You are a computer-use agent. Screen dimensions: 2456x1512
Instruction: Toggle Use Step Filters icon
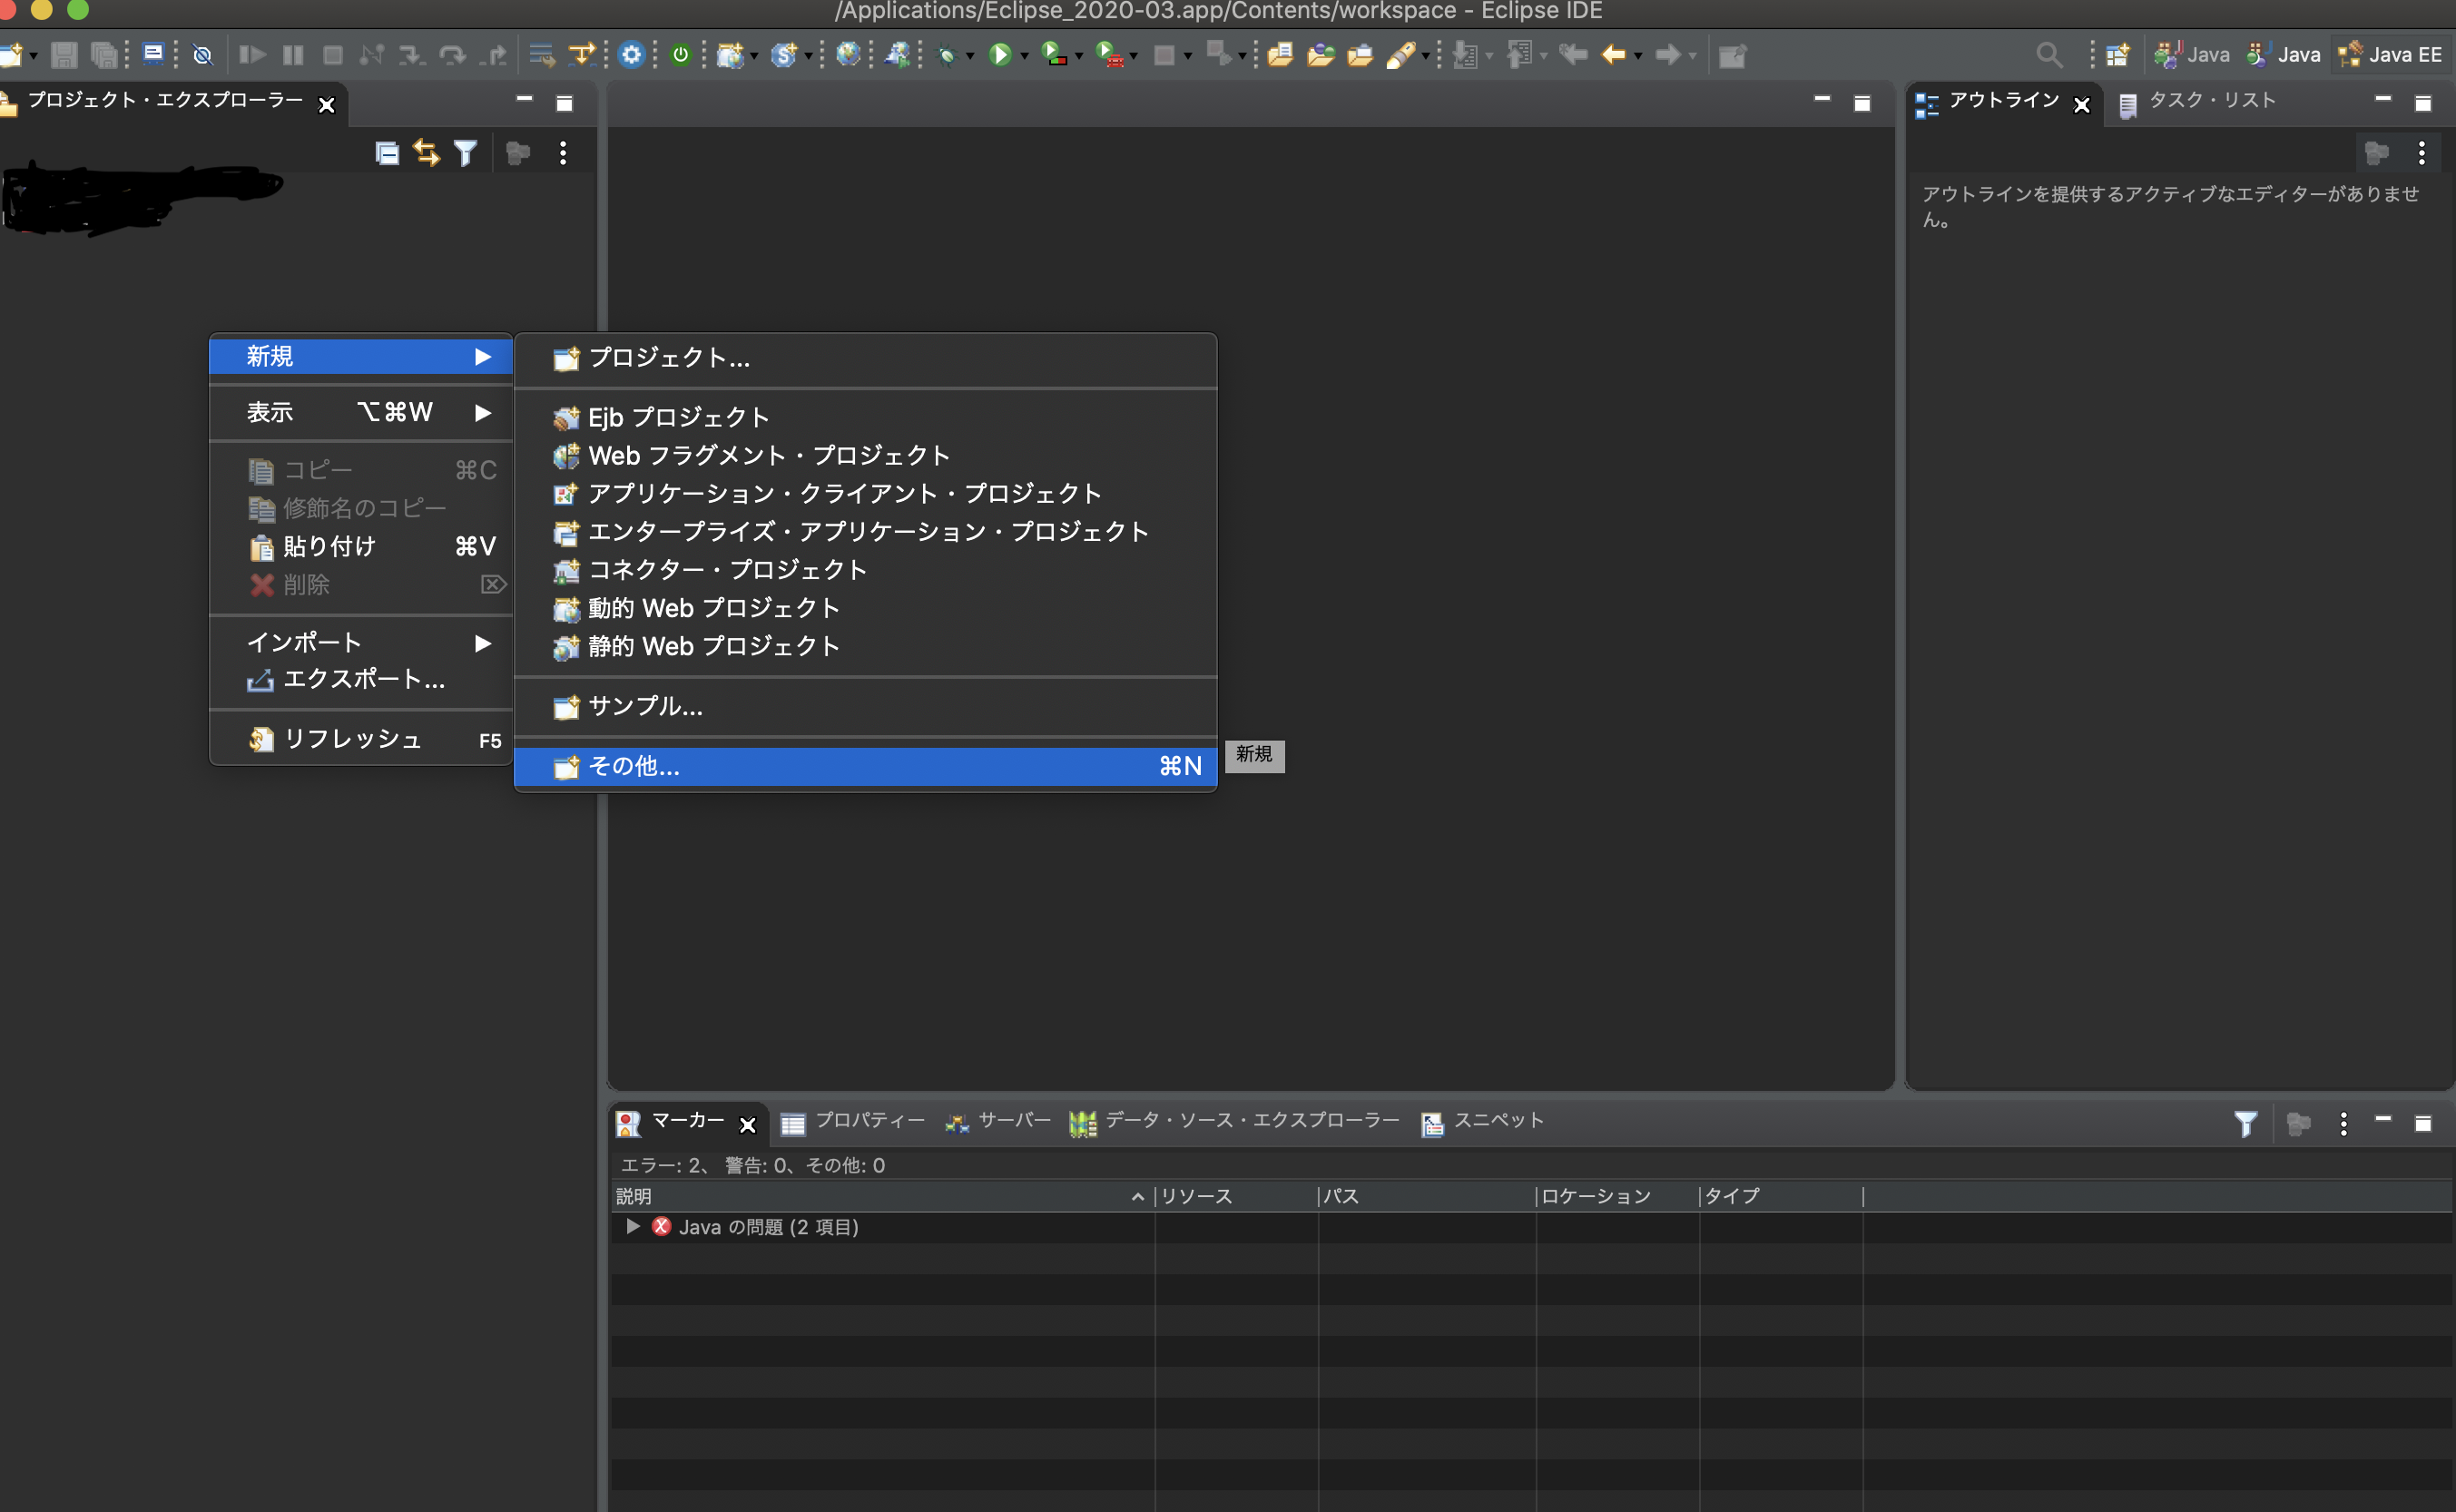click(581, 55)
